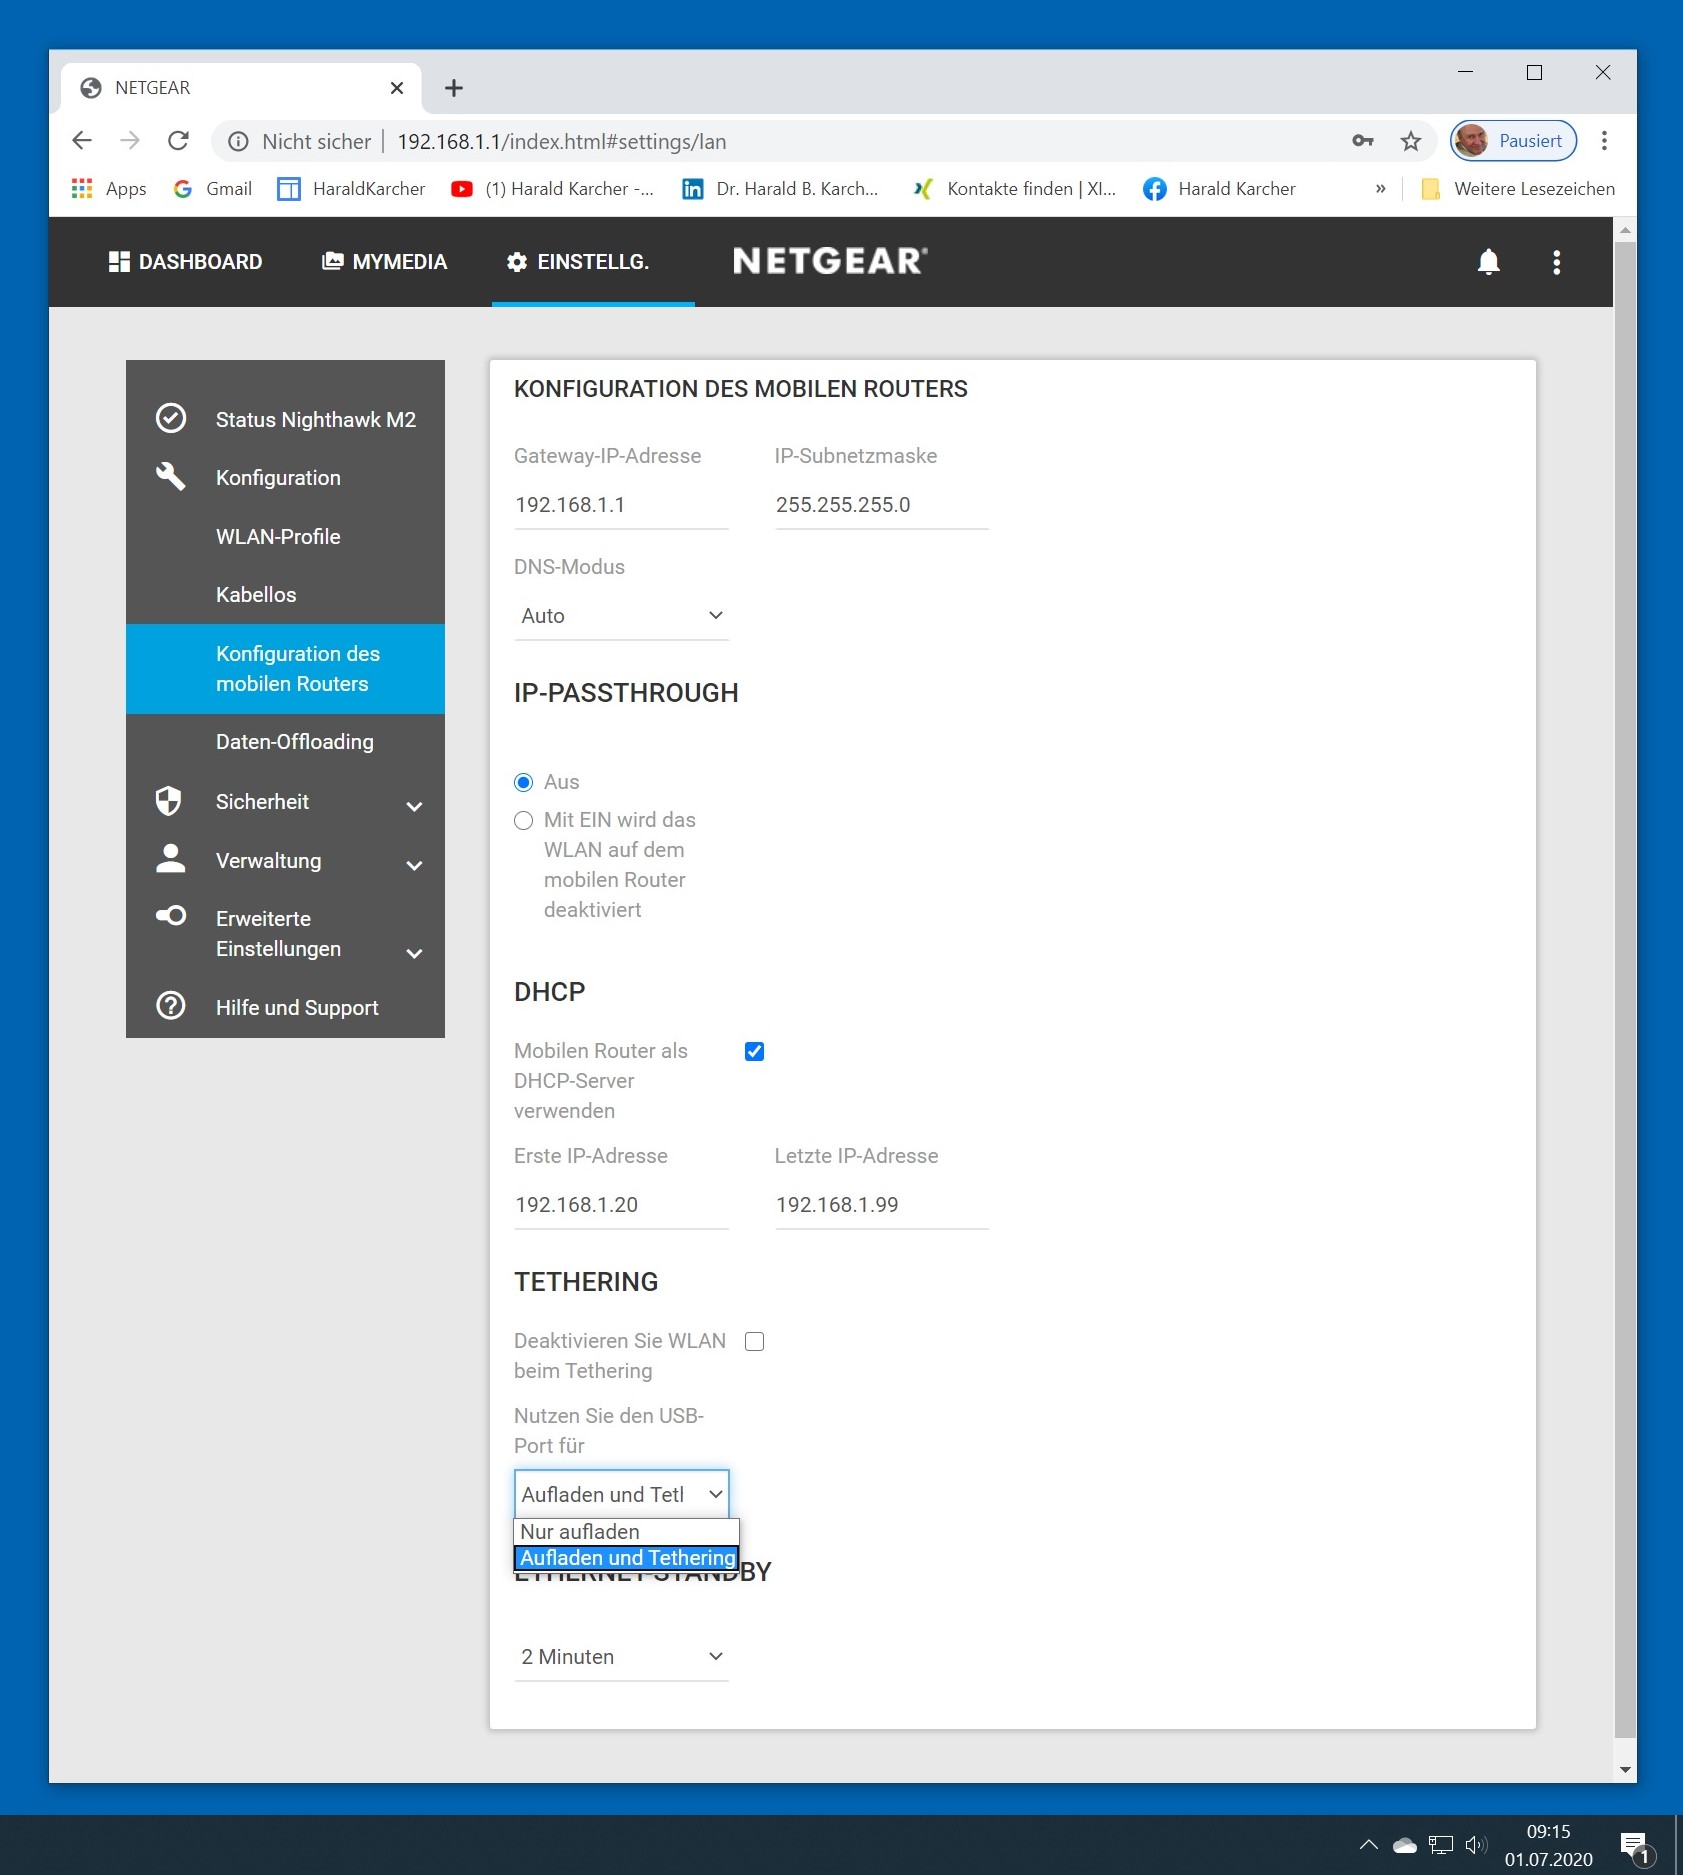Open the YouTube Harald Karcher bookmark
Screen dimensions: 1683x1875
[x=552, y=189]
